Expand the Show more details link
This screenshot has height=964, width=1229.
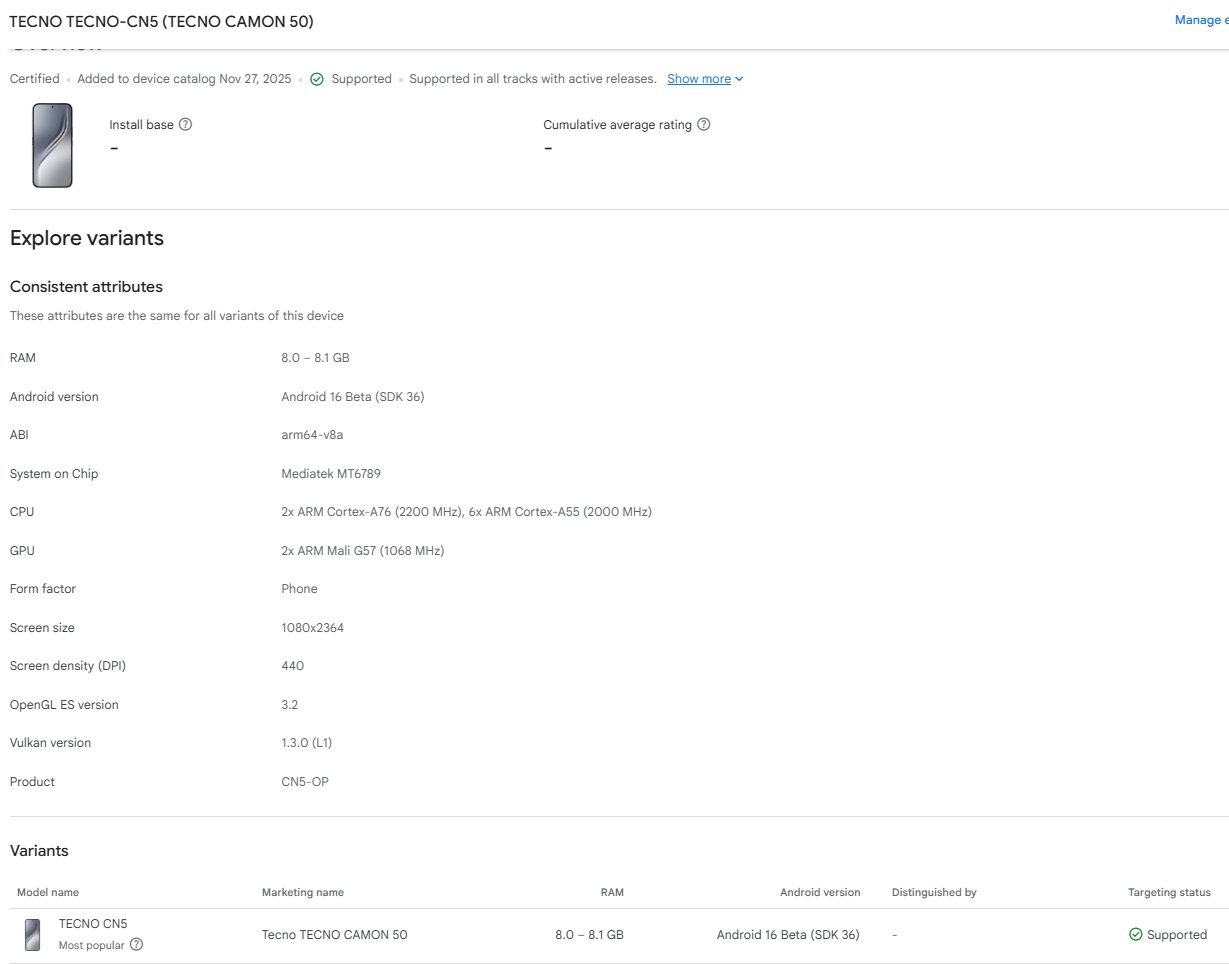coord(704,79)
